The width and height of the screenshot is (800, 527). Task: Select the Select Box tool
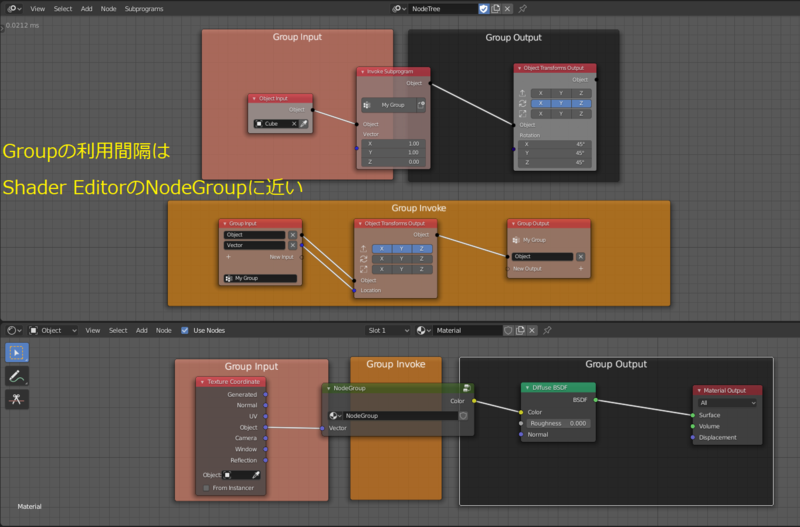pyautogui.click(x=17, y=353)
